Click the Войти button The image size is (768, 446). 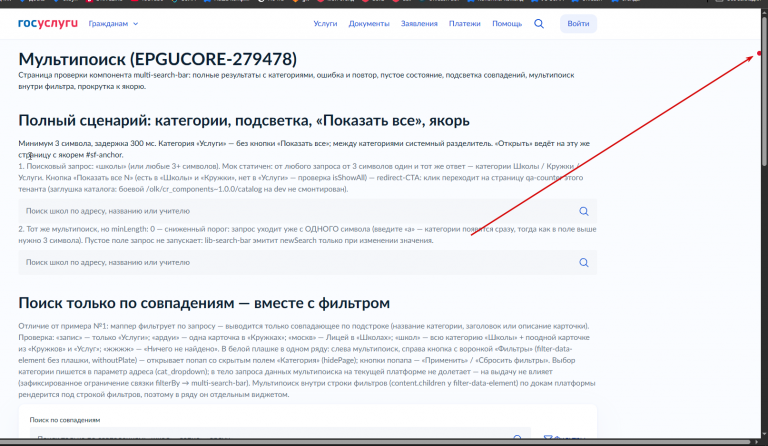(578, 23)
